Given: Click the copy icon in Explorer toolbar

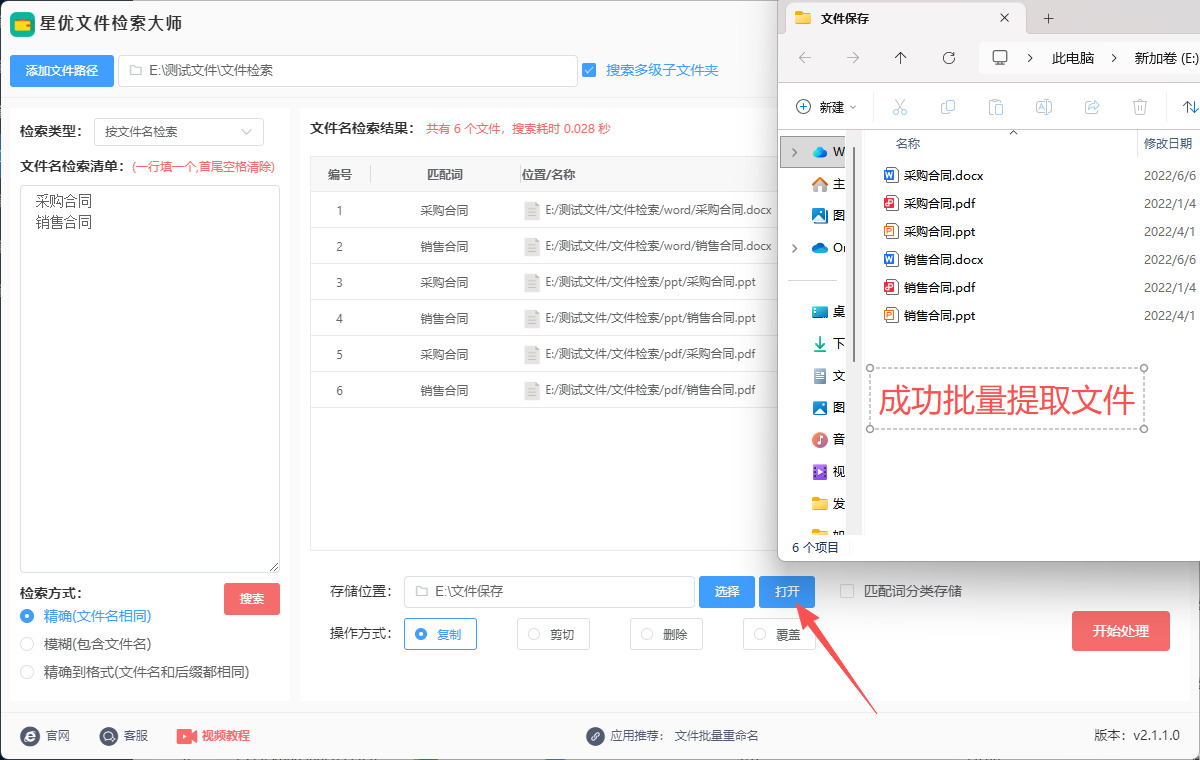Looking at the screenshot, I should (x=947, y=107).
